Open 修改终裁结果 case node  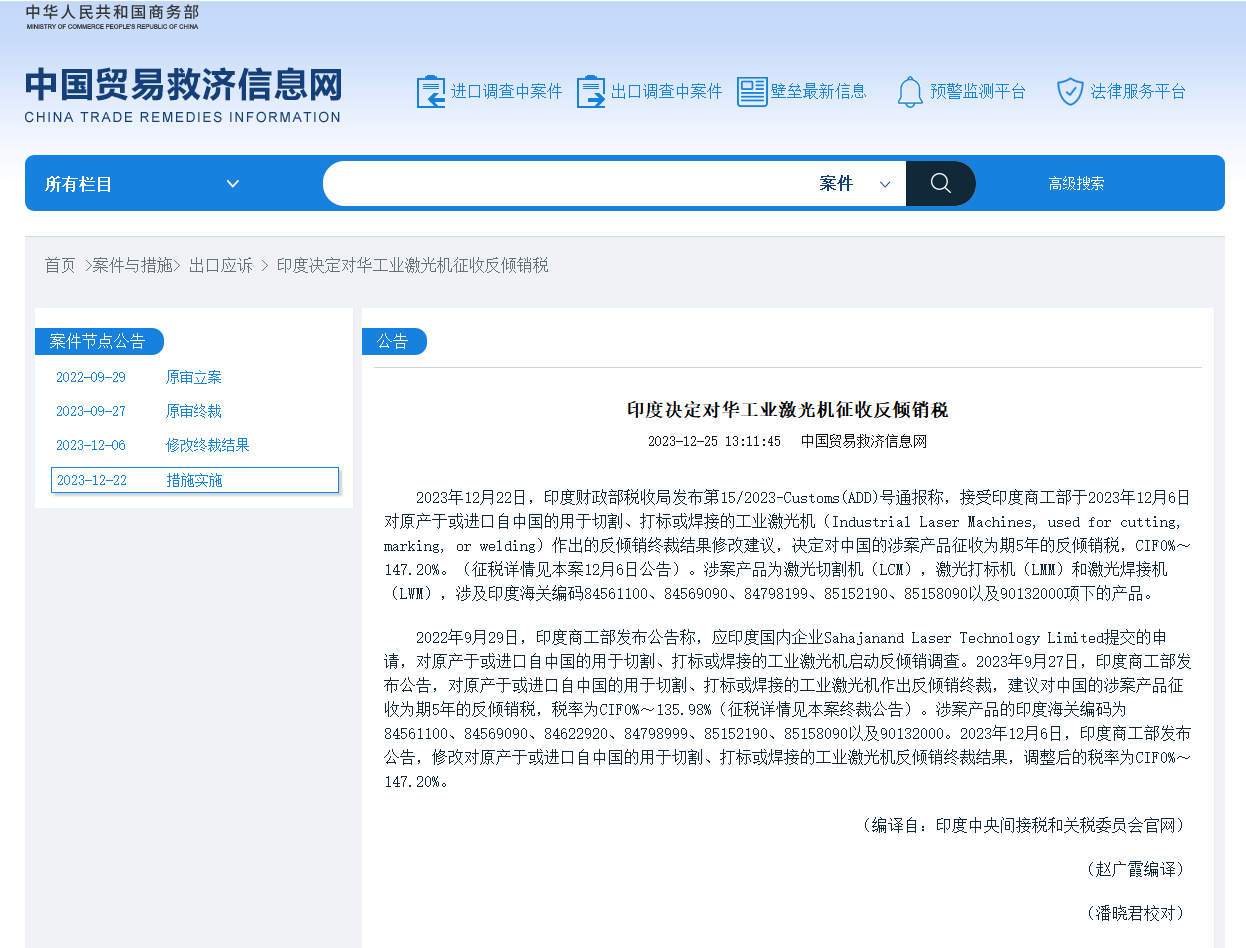click(208, 445)
